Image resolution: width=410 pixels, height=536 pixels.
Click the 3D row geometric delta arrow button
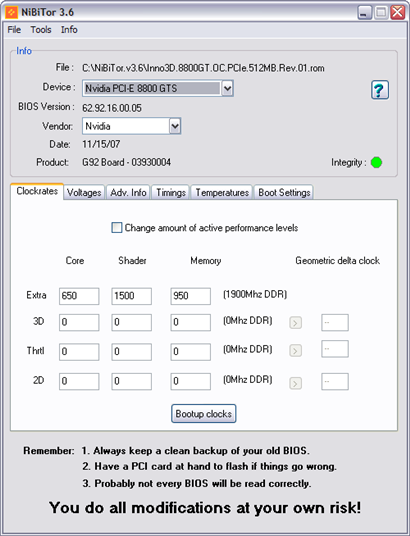tap(295, 322)
